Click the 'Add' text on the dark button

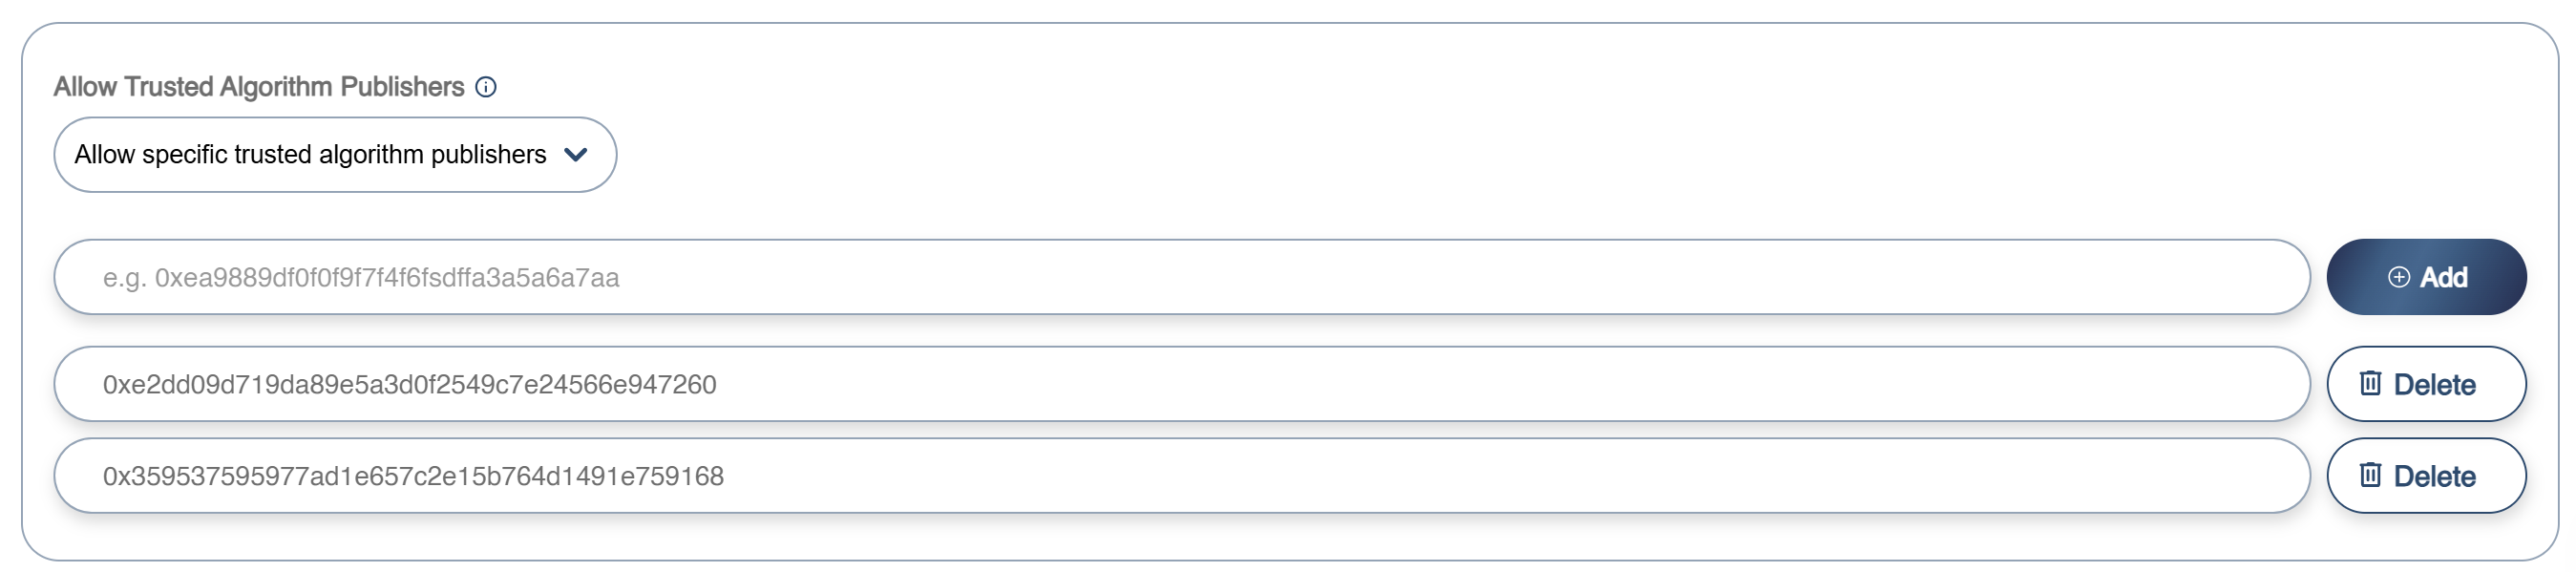[x=2443, y=277]
